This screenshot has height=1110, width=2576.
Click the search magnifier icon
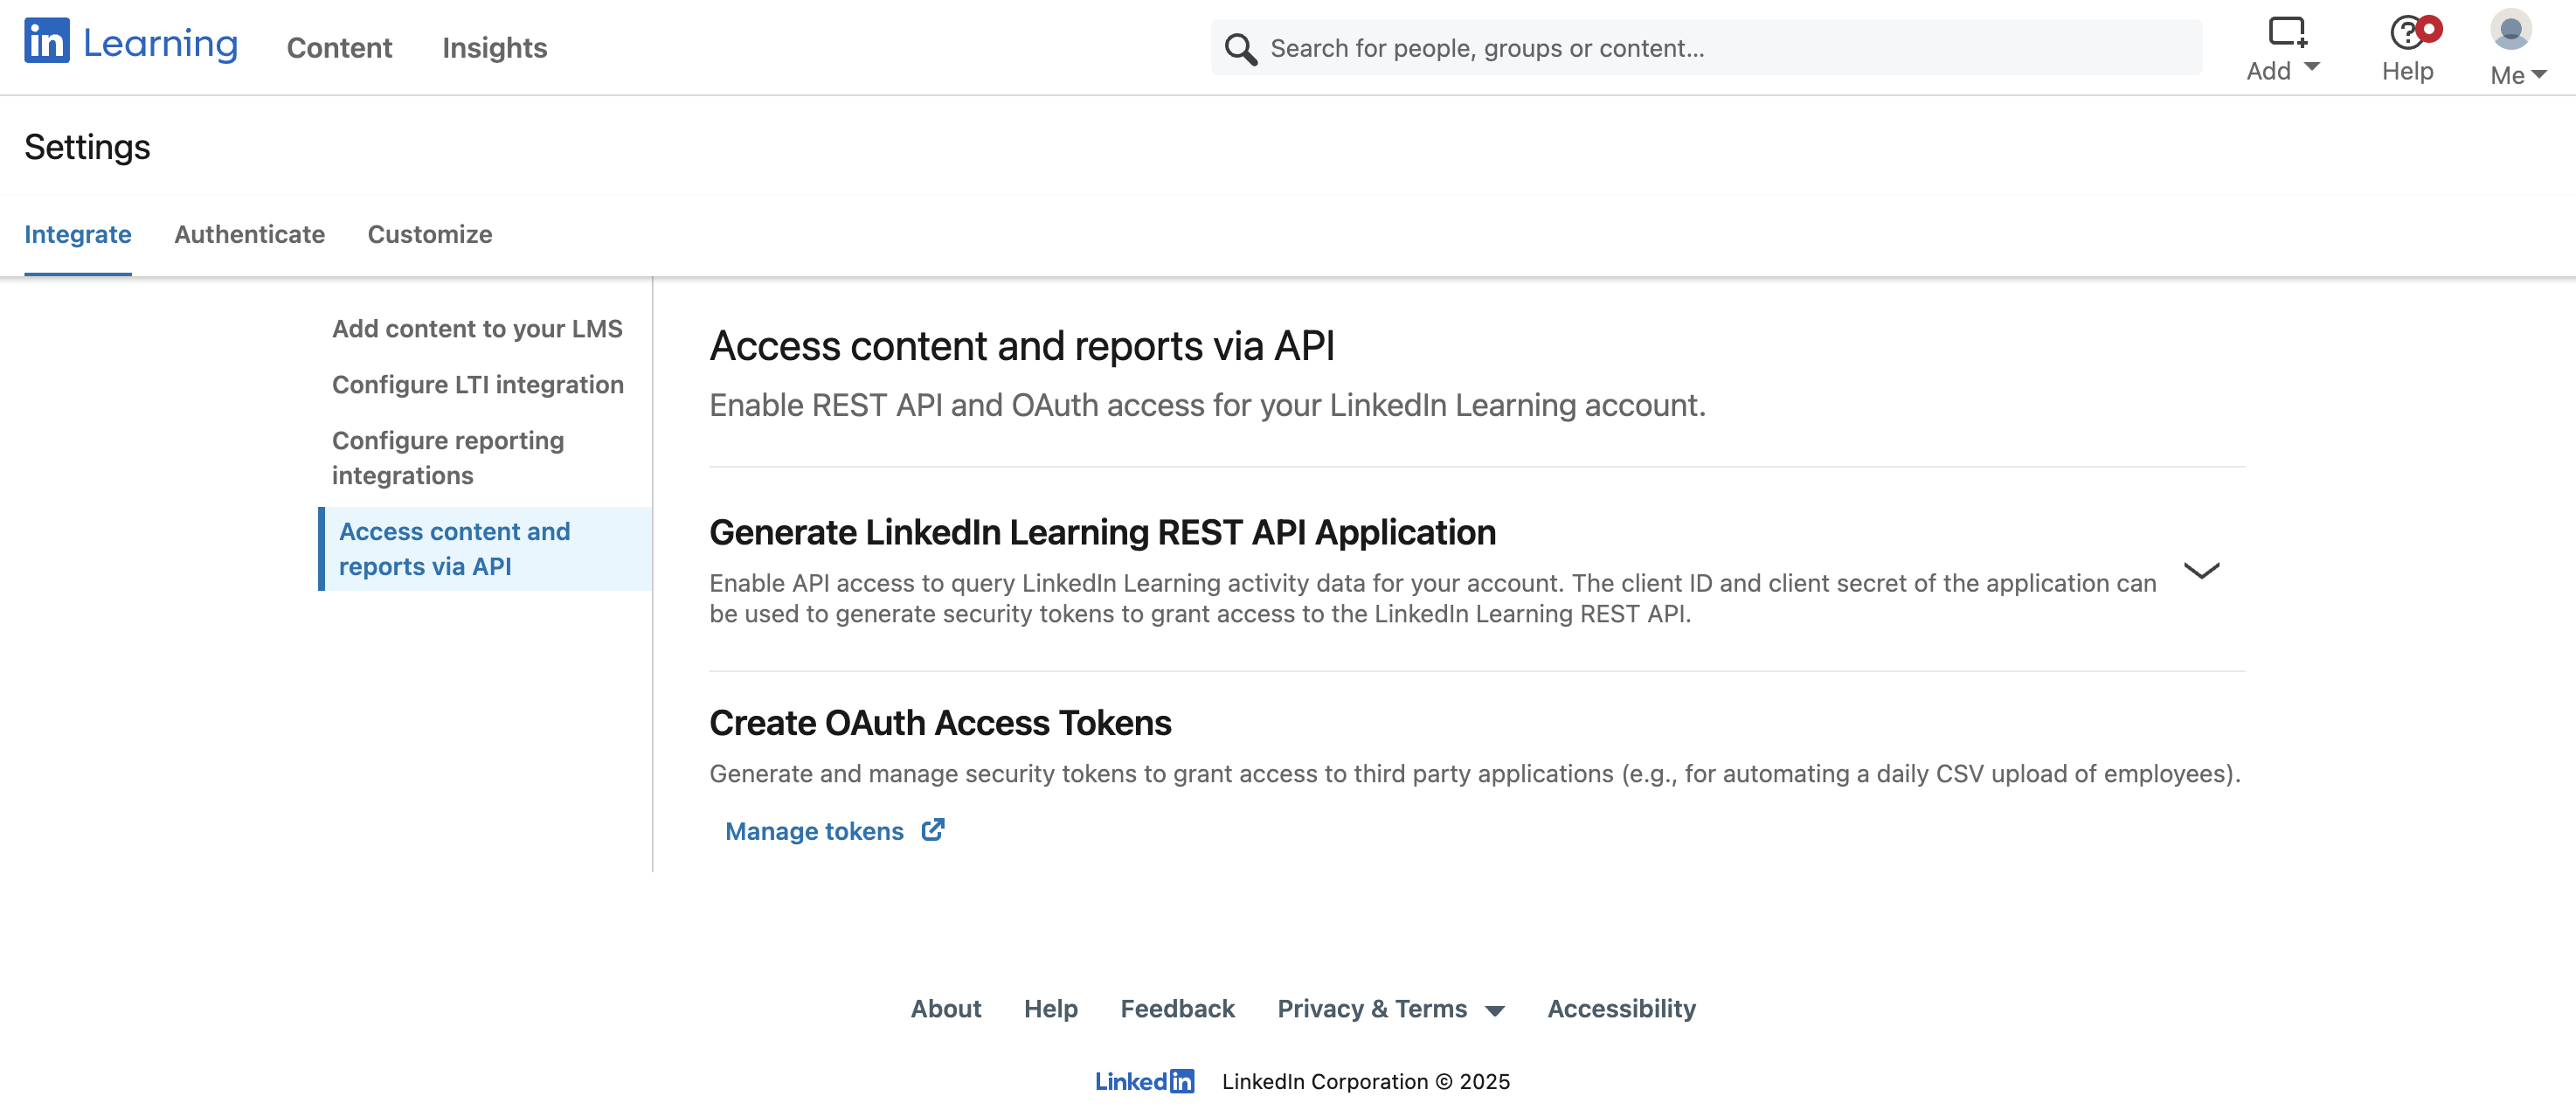pos(1240,48)
